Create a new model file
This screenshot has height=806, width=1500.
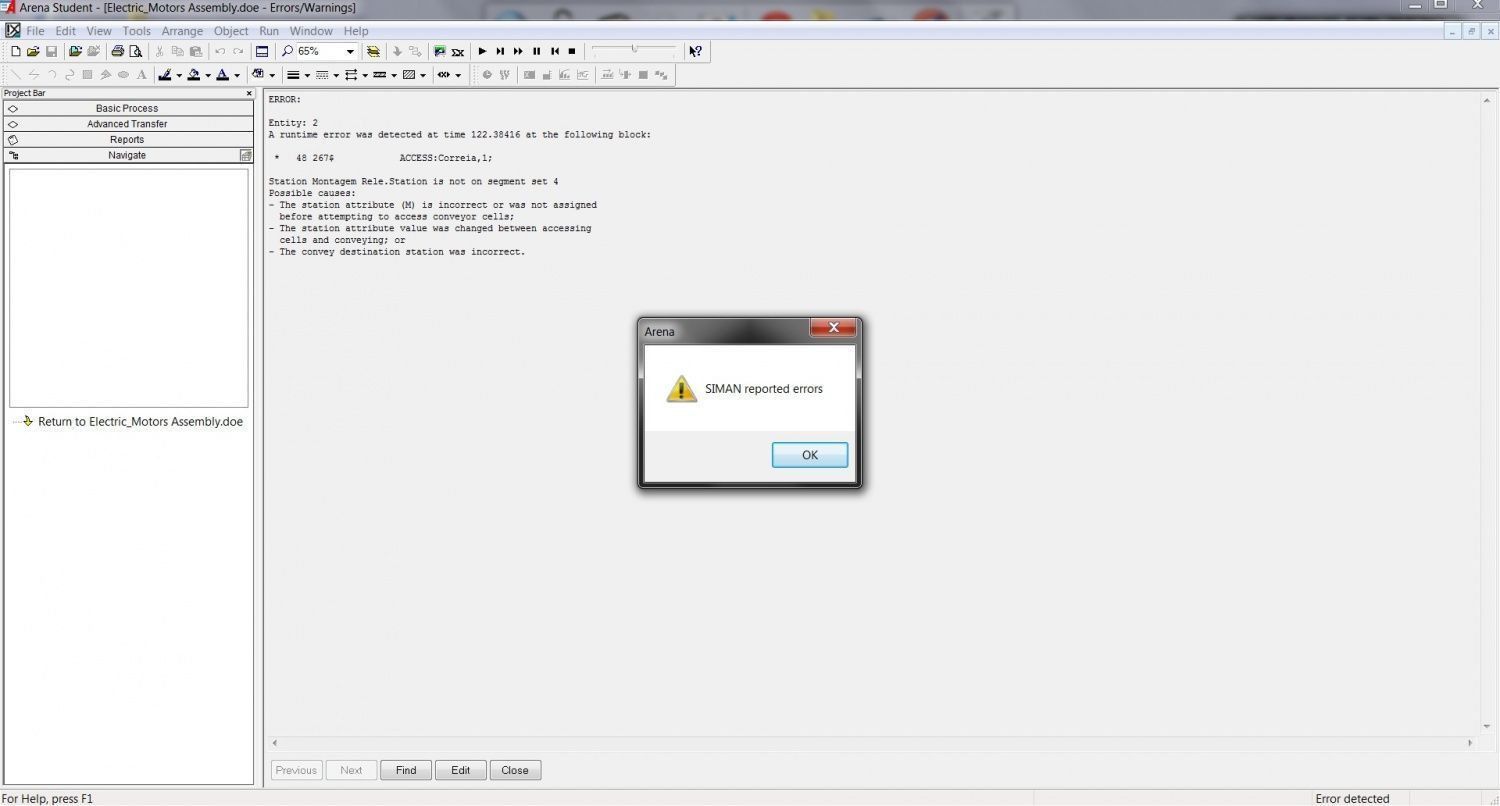[15, 51]
